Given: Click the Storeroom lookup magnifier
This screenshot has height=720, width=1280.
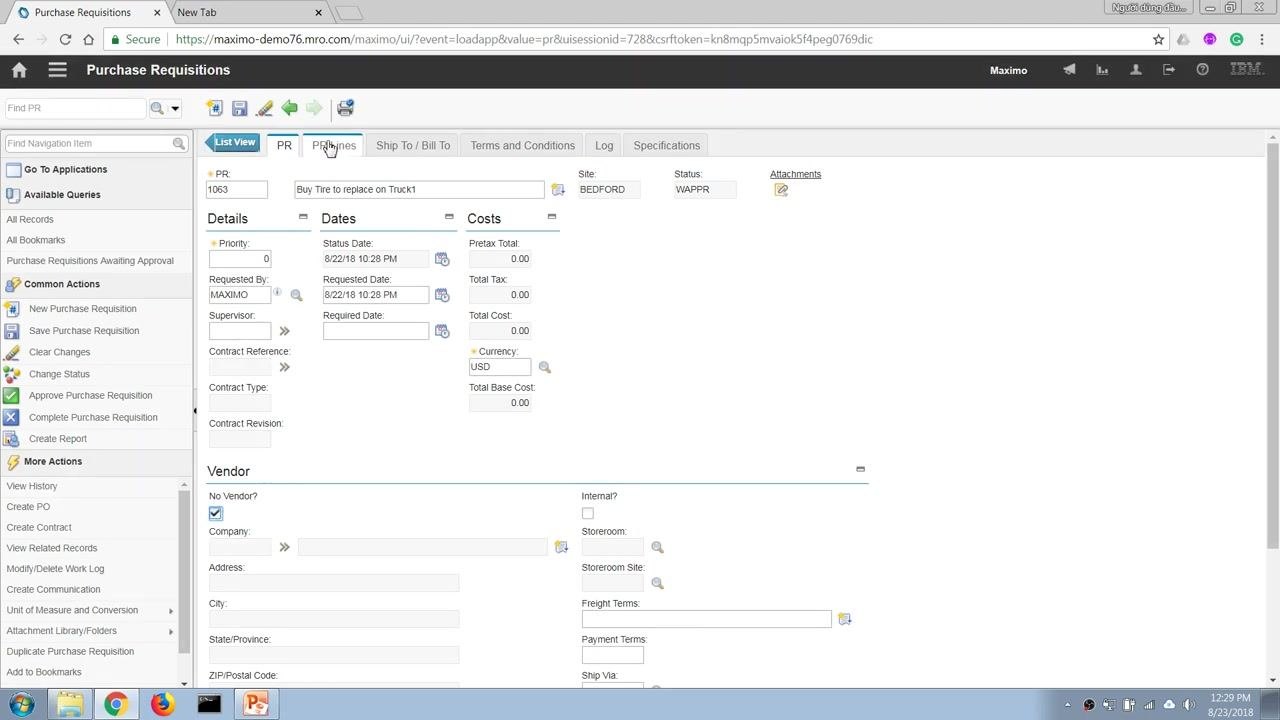Looking at the screenshot, I should click(x=657, y=547).
